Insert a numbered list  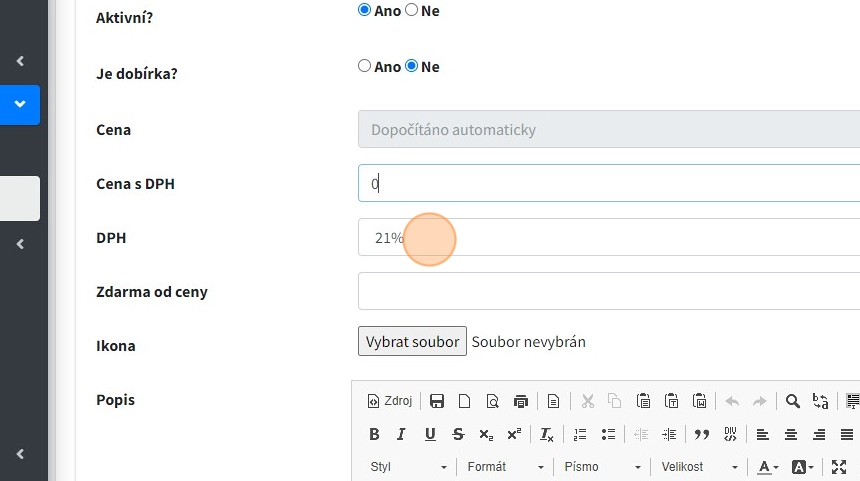tap(580, 434)
